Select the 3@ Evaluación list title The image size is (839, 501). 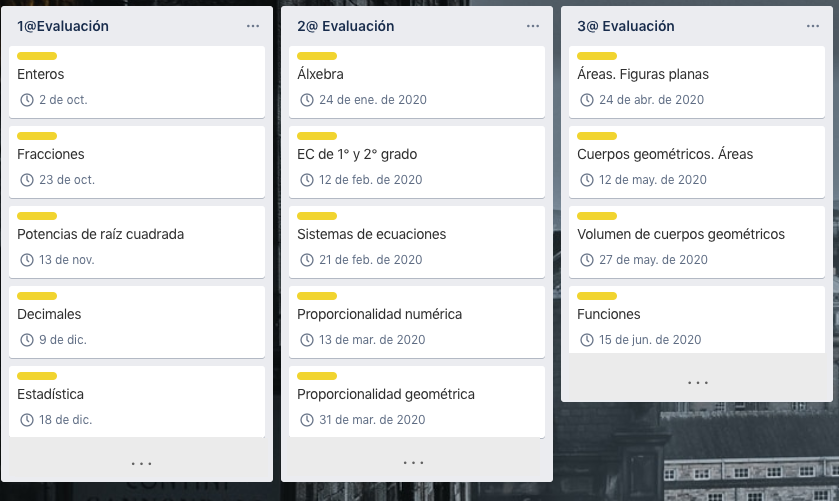[x=626, y=26]
